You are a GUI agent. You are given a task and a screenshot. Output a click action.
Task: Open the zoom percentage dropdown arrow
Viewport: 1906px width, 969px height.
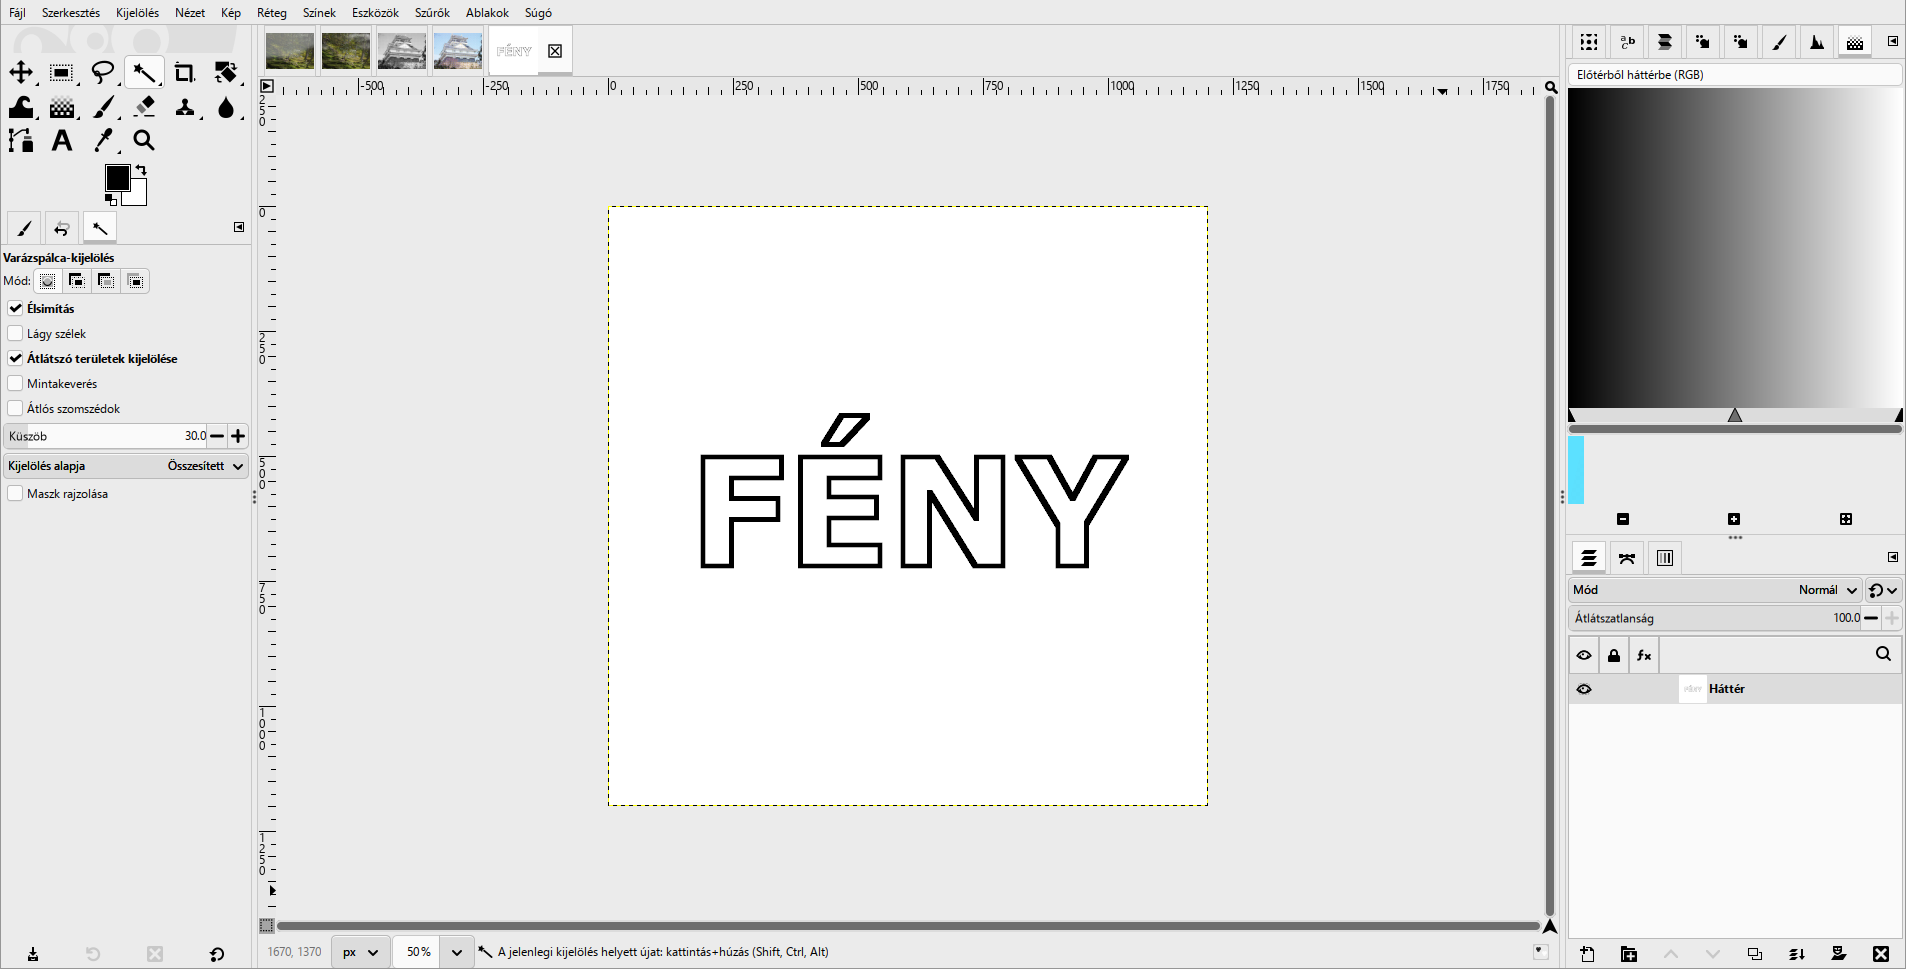(x=457, y=952)
